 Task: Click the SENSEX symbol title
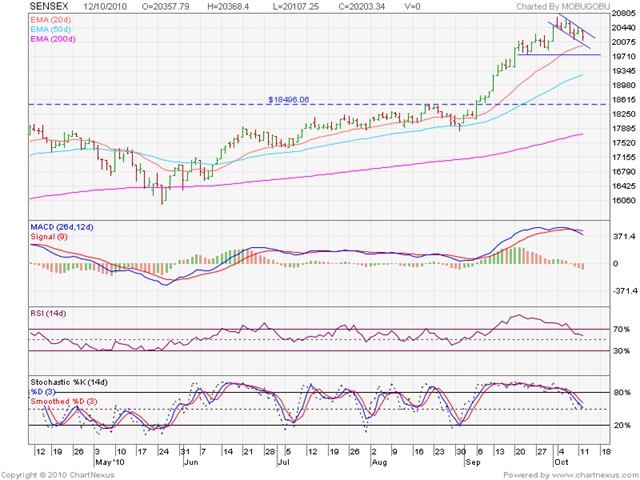click(49, 7)
